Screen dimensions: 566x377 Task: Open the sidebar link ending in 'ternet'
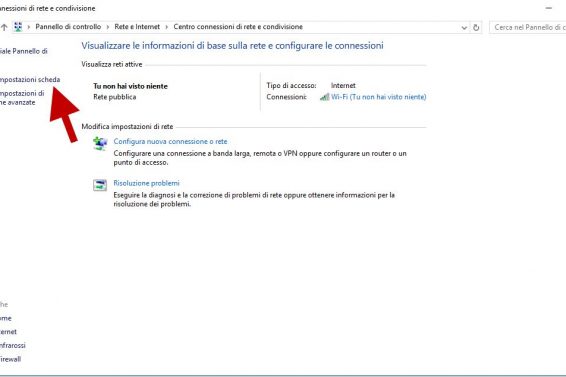point(8,332)
